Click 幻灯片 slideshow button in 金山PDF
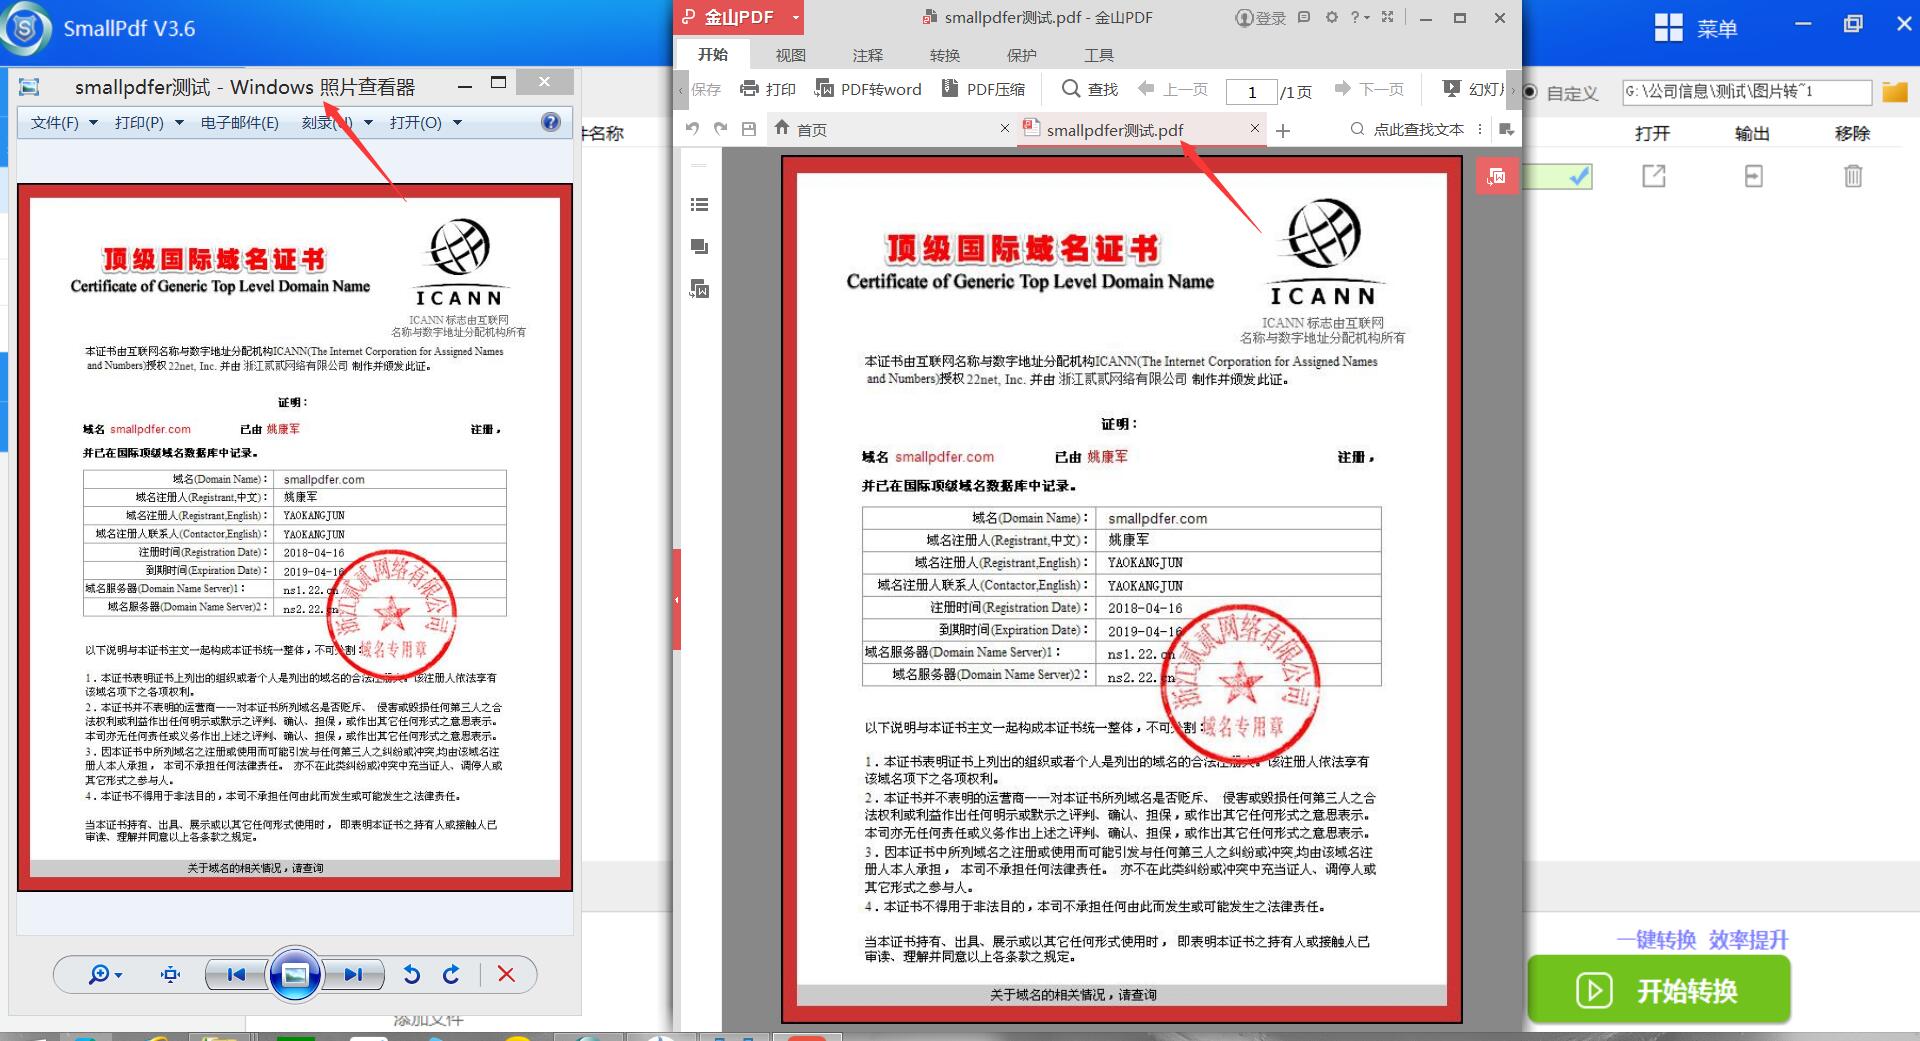Viewport: 1920px width, 1041px height. [x=1474, y=89]
